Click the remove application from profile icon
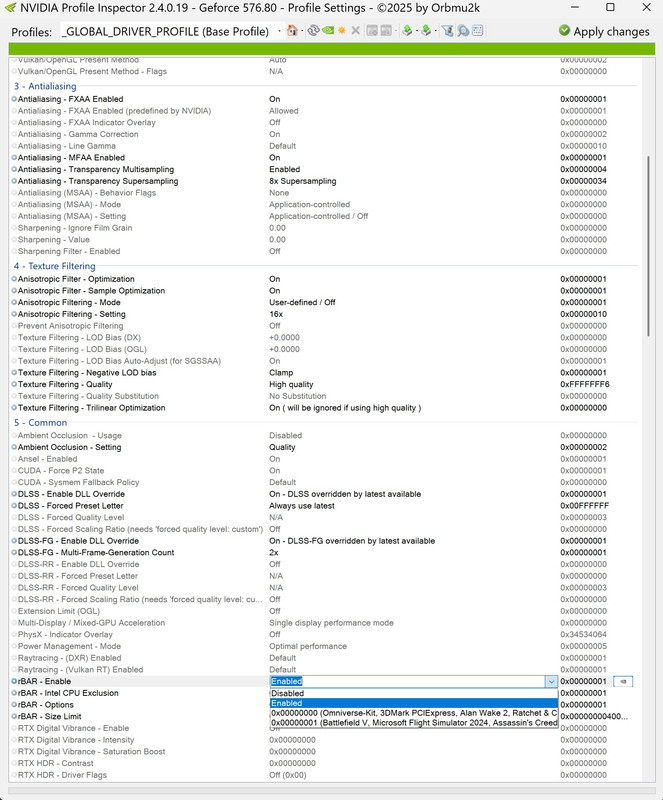Image resolution: width=663 pixels, height=800 pixels. [x=386, y=31]
